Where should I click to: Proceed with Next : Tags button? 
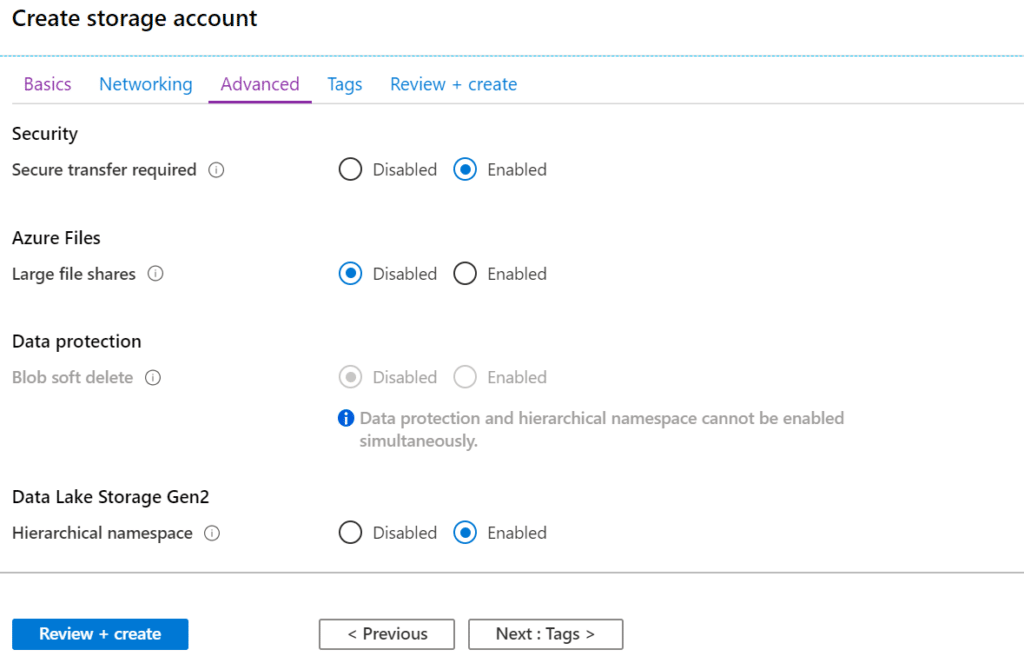click(x=545, y=634)
